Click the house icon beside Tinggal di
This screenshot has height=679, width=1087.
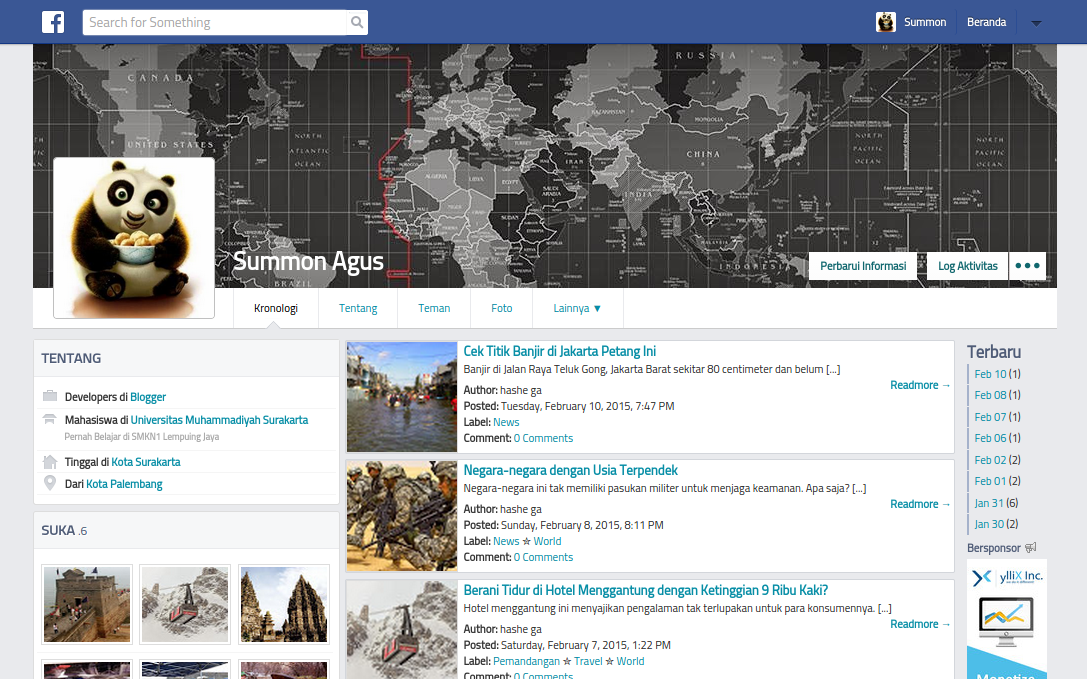(x=50, y=461)
